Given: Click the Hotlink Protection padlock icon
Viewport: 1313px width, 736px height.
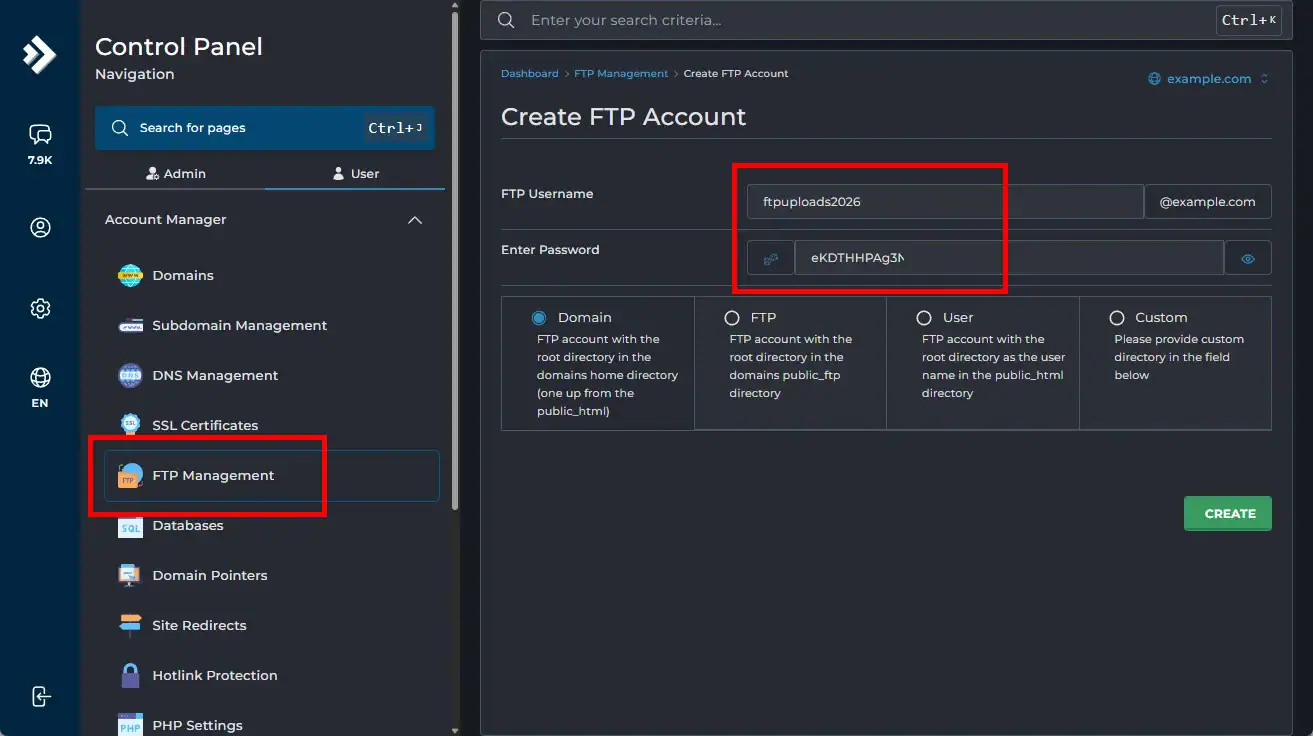Looking at the screenshot, I should tap(130, 675).
